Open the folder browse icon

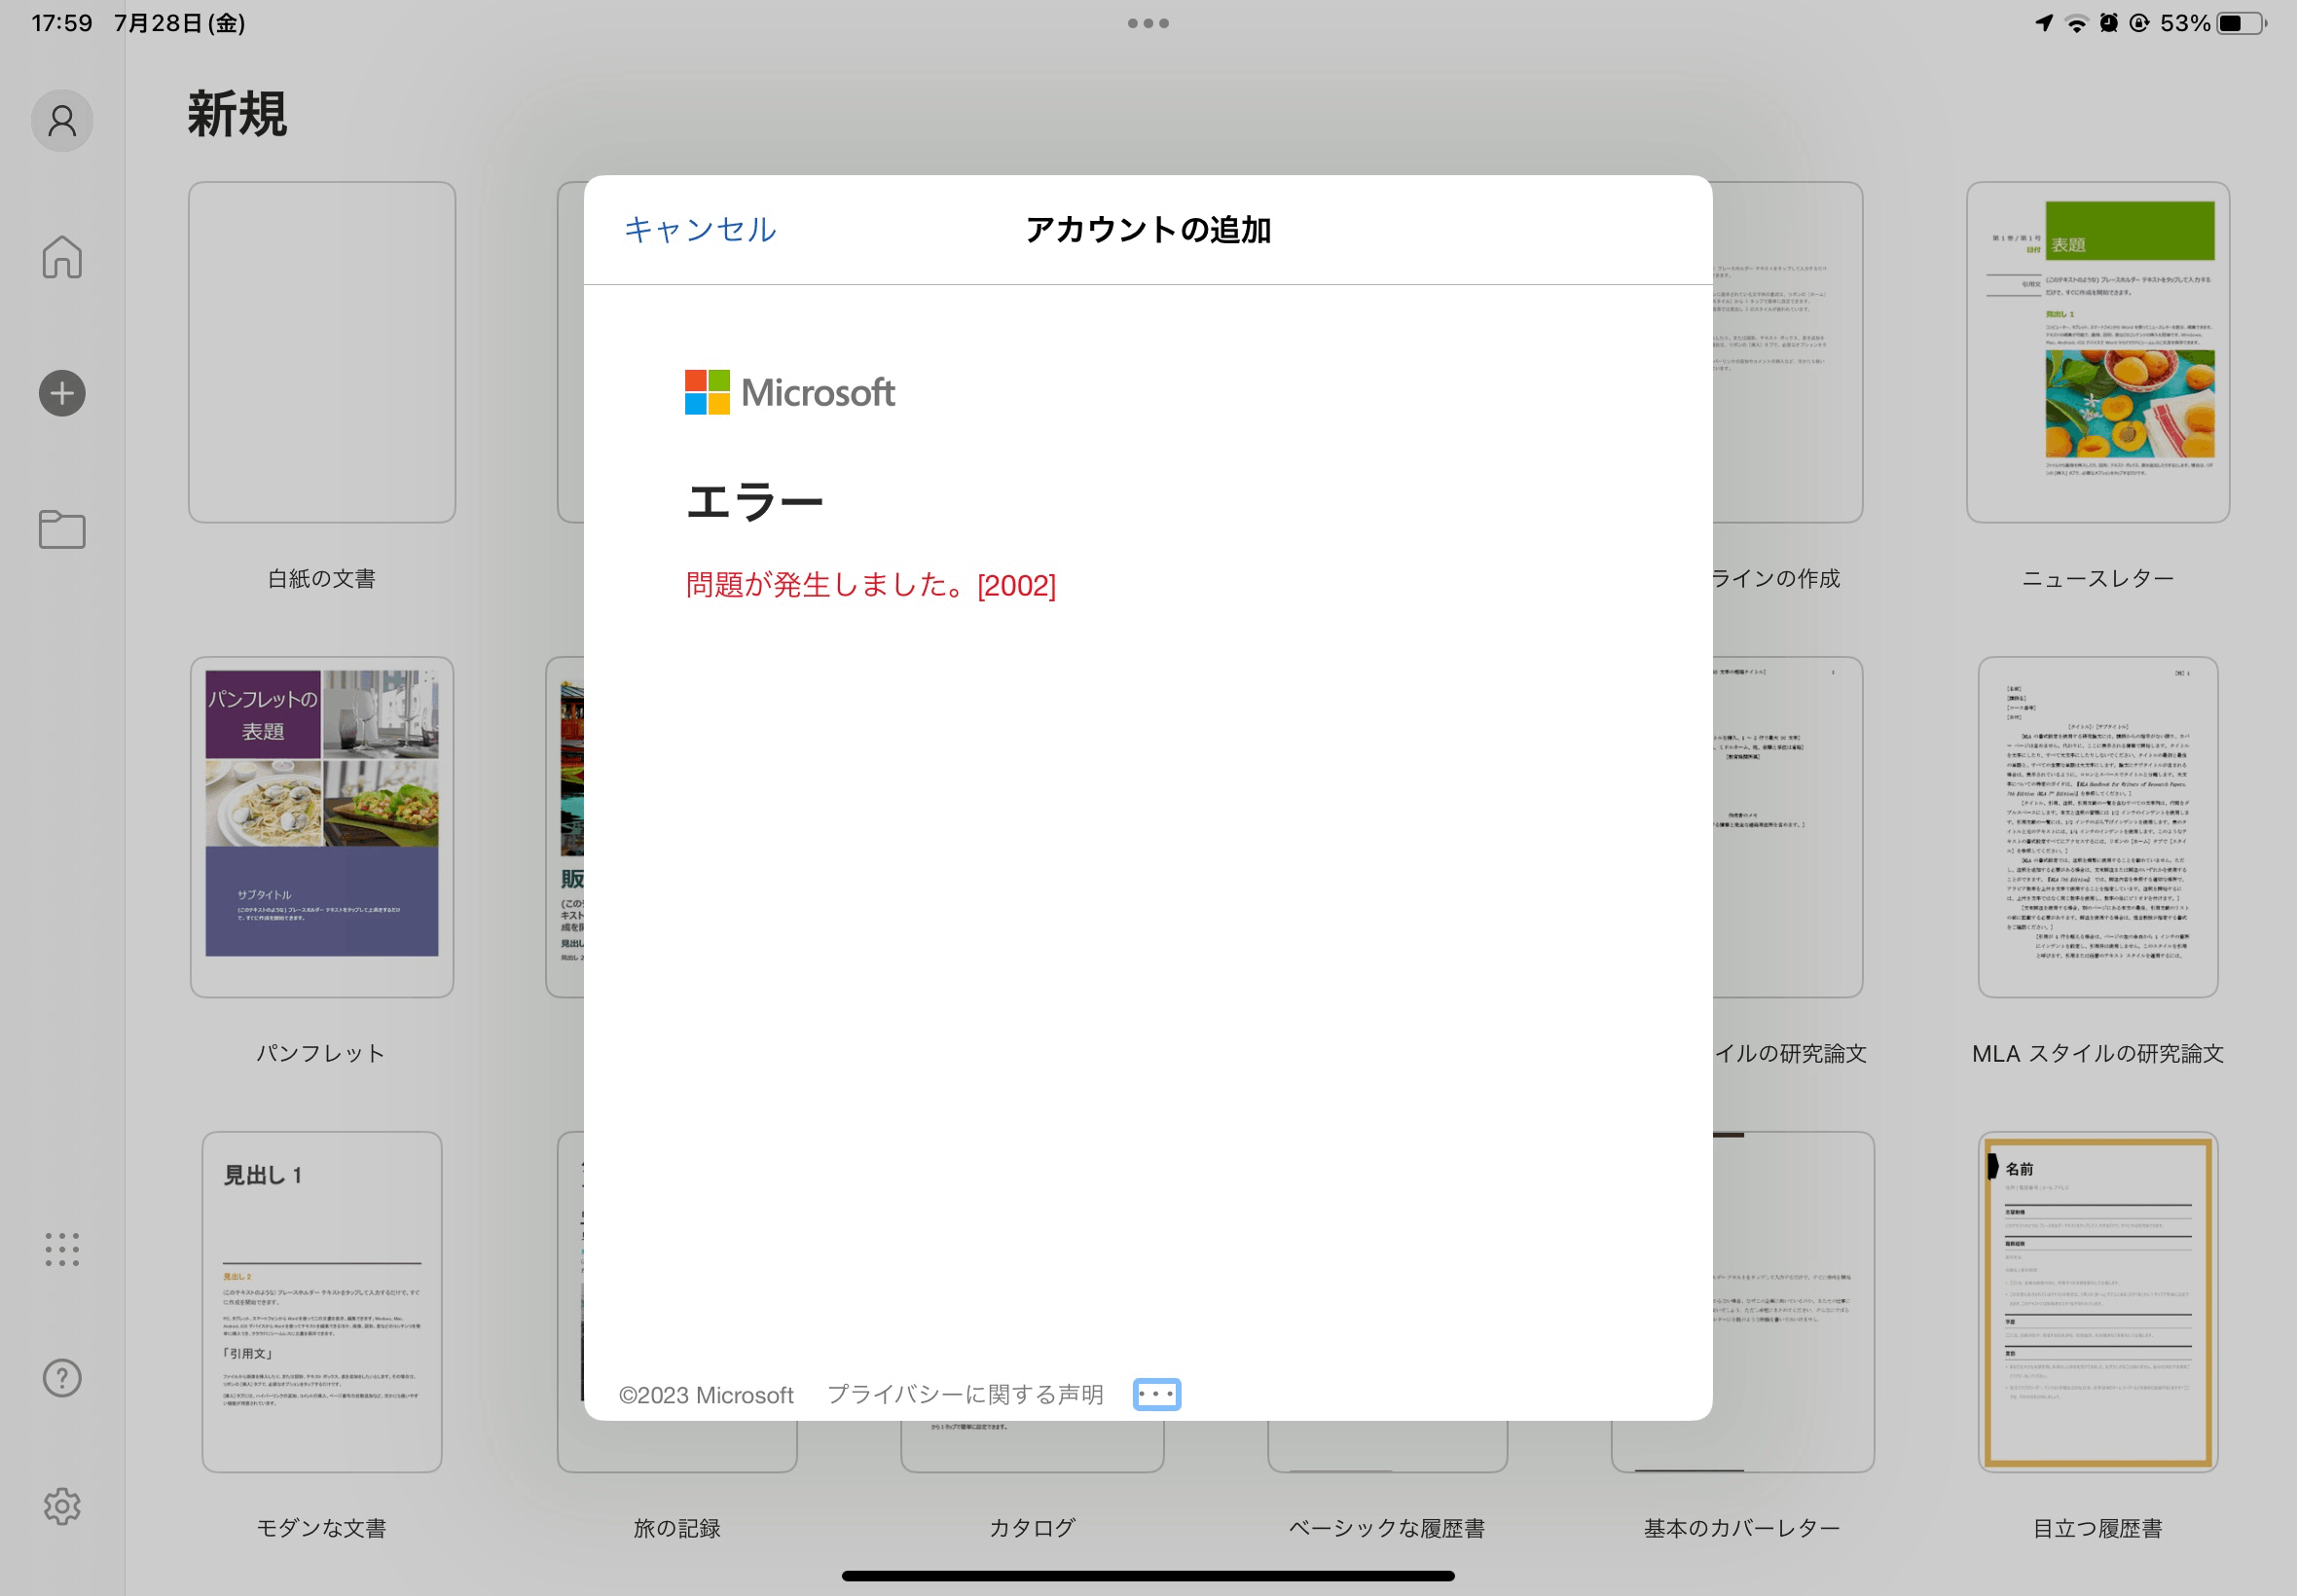62,529
